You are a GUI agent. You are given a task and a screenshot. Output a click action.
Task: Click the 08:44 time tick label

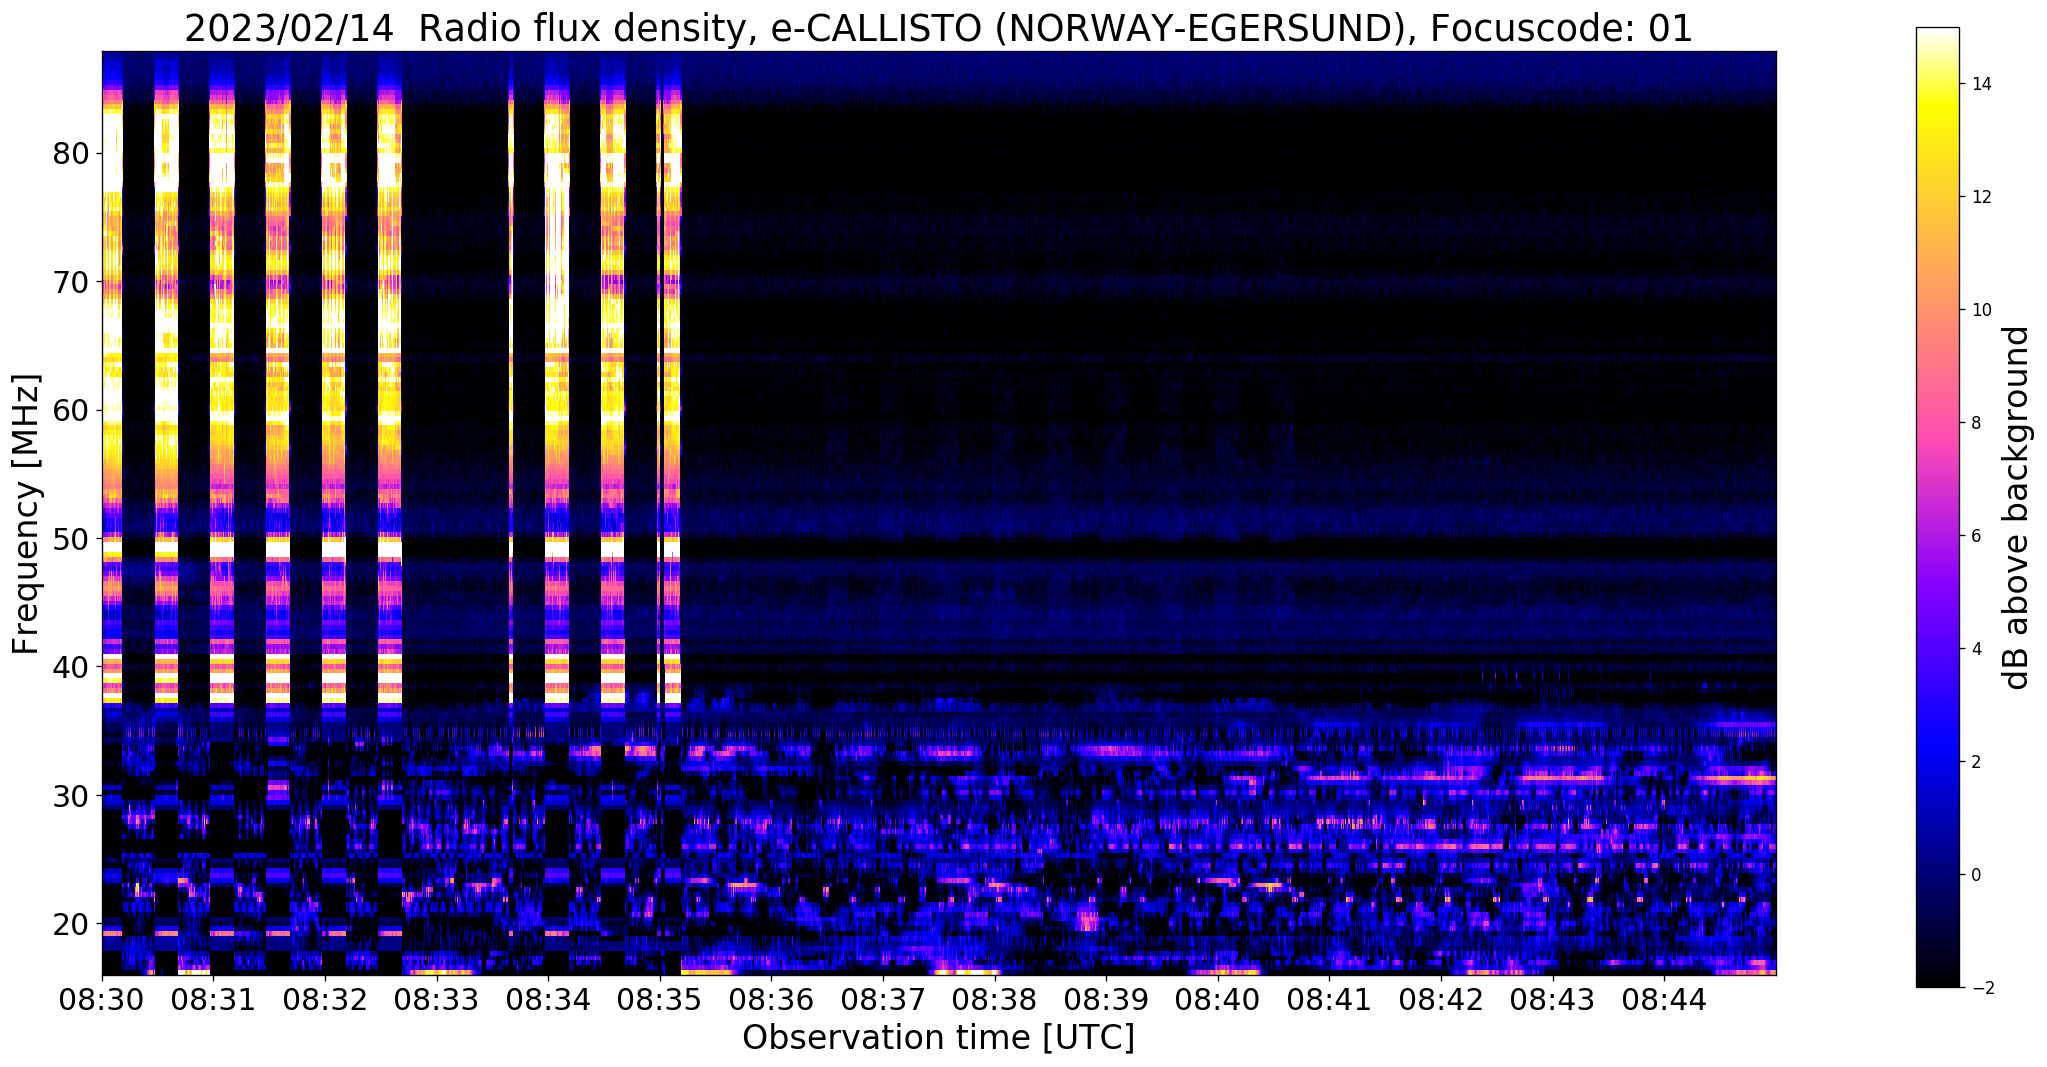(x=1664, y=1000)
